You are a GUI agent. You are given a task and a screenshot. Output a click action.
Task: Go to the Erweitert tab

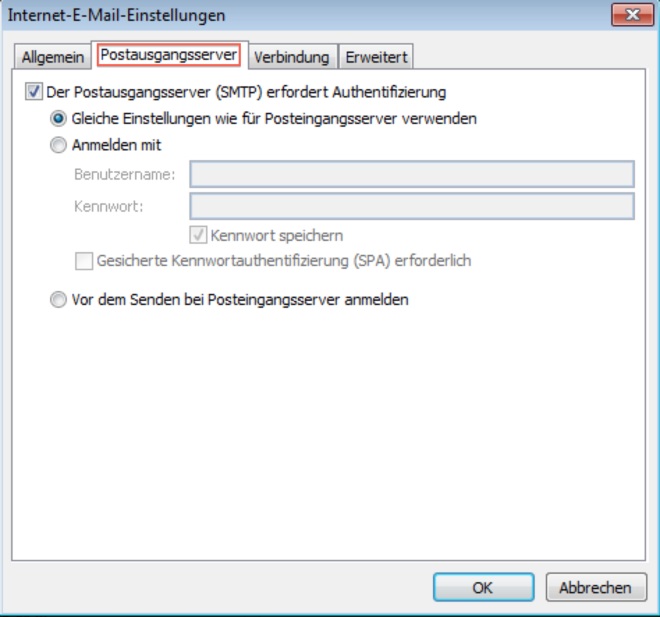(x=376, y=57)
